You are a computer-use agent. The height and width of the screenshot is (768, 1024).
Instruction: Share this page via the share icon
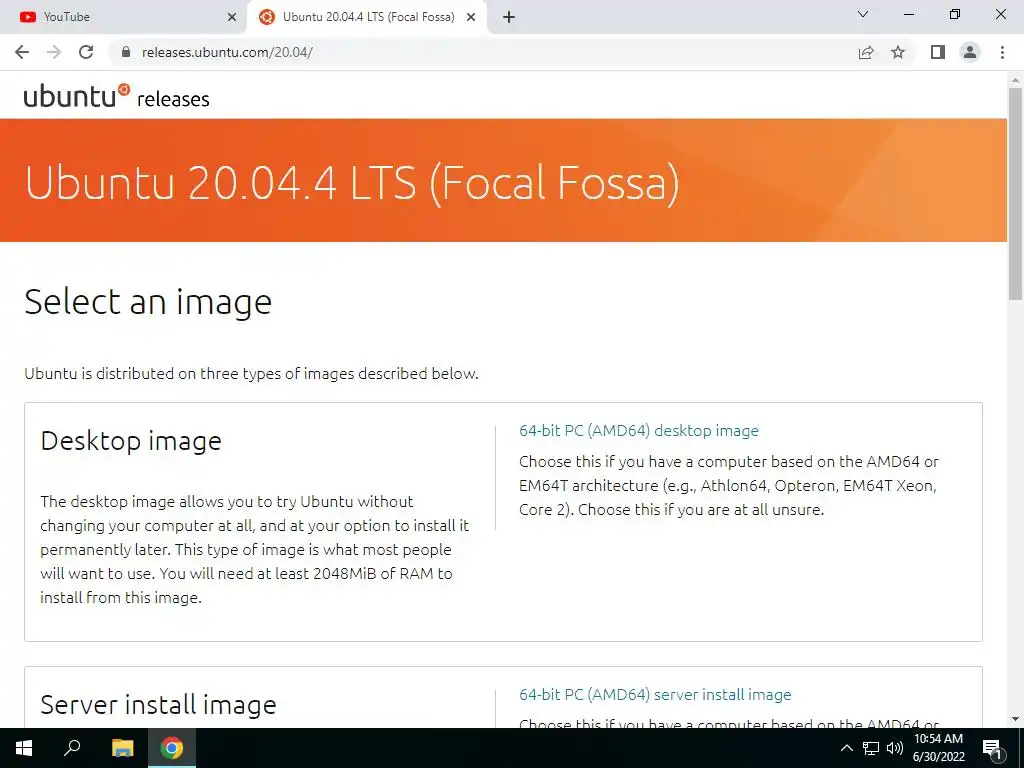point(866,52)
